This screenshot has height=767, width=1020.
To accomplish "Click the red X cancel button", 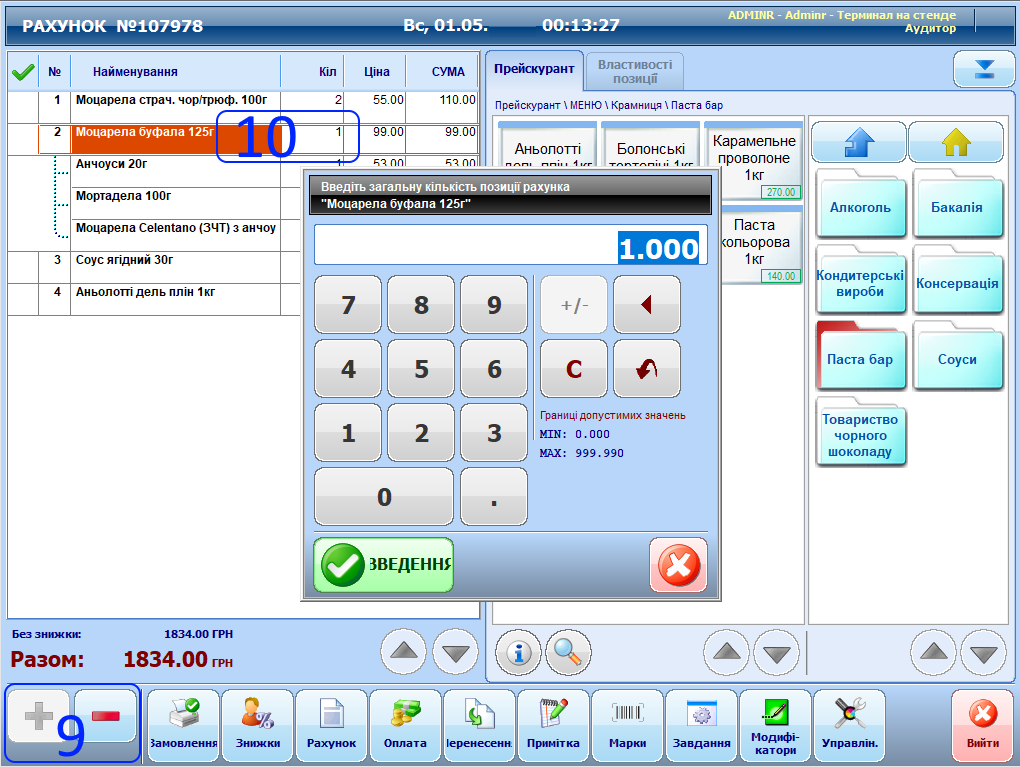I will pos(678,566).
